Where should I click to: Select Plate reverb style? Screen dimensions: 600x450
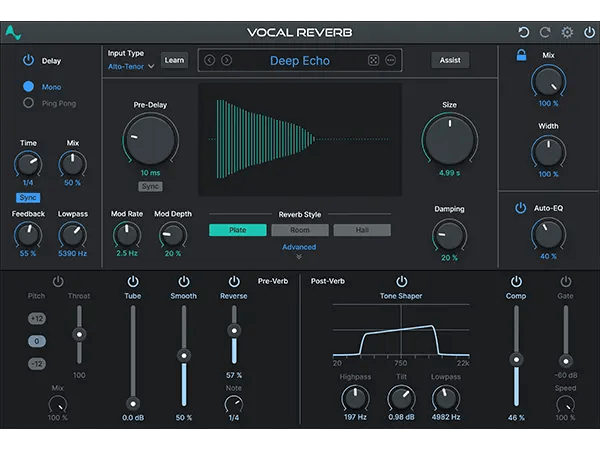point(238,230)
